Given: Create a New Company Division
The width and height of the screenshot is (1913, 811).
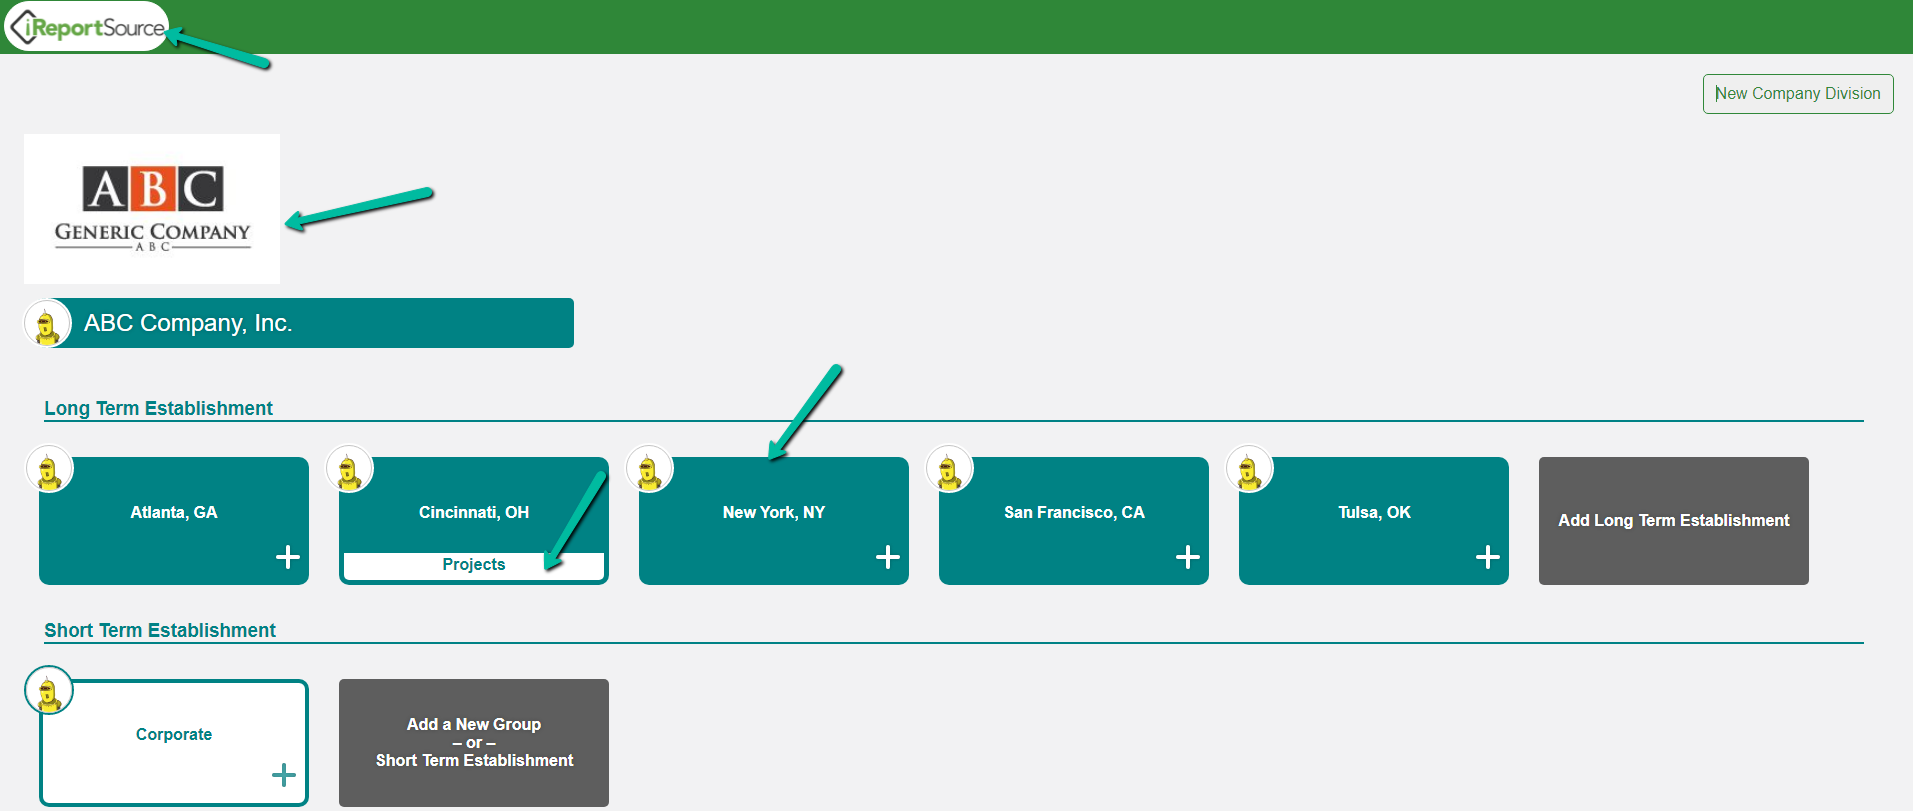Looking at the screenshot, I should click(1798, 94).
